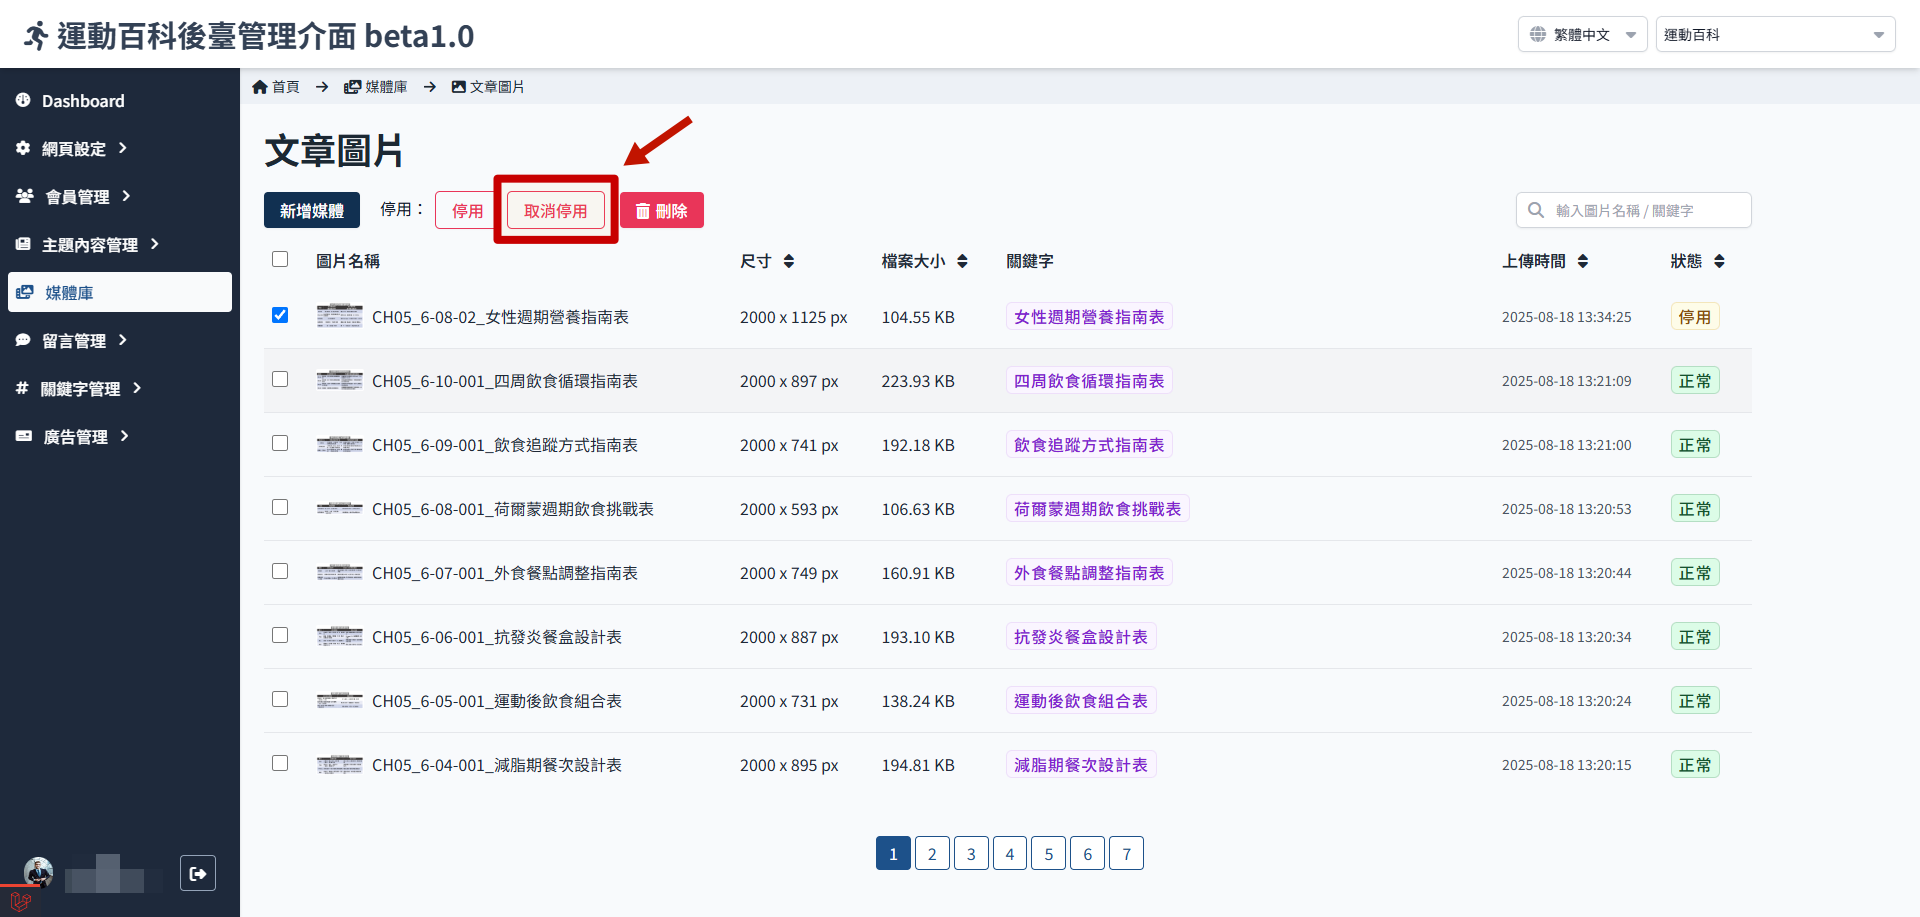Click the running figure logo icon
Screen dimensions: 1920x917
(36, 36)
